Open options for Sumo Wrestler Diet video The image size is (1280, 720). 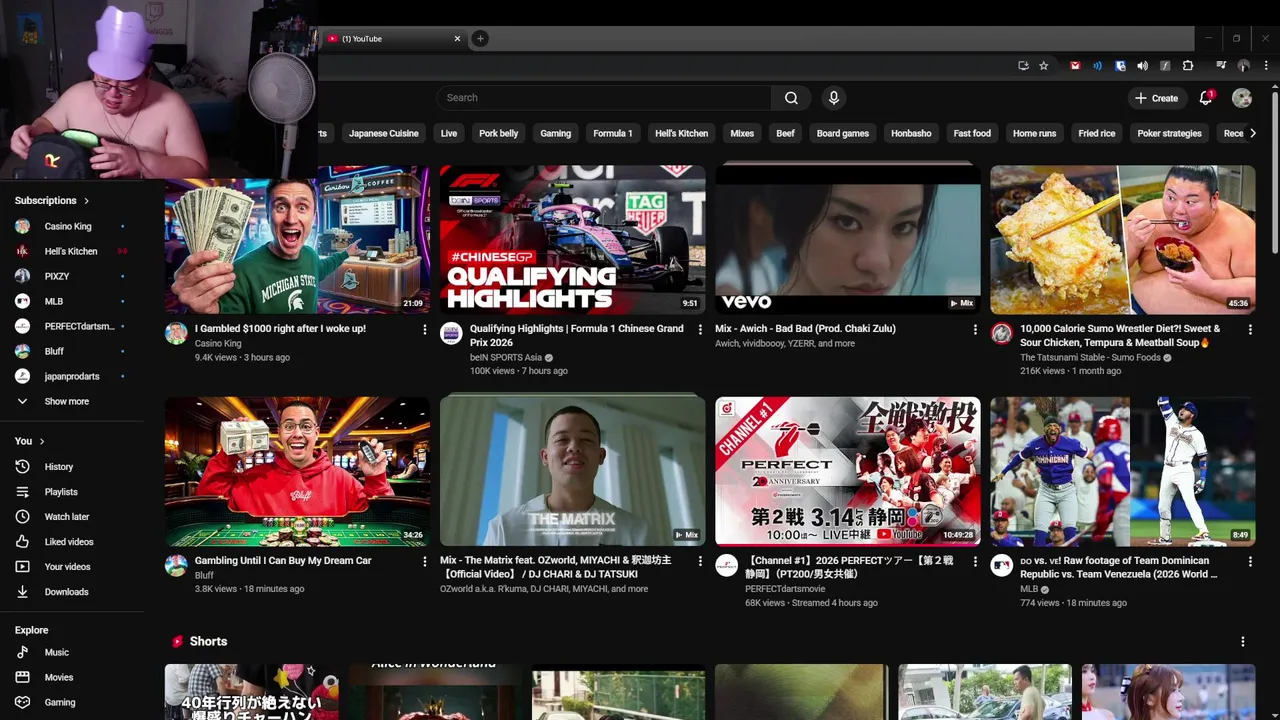[x=1250, y=329]
